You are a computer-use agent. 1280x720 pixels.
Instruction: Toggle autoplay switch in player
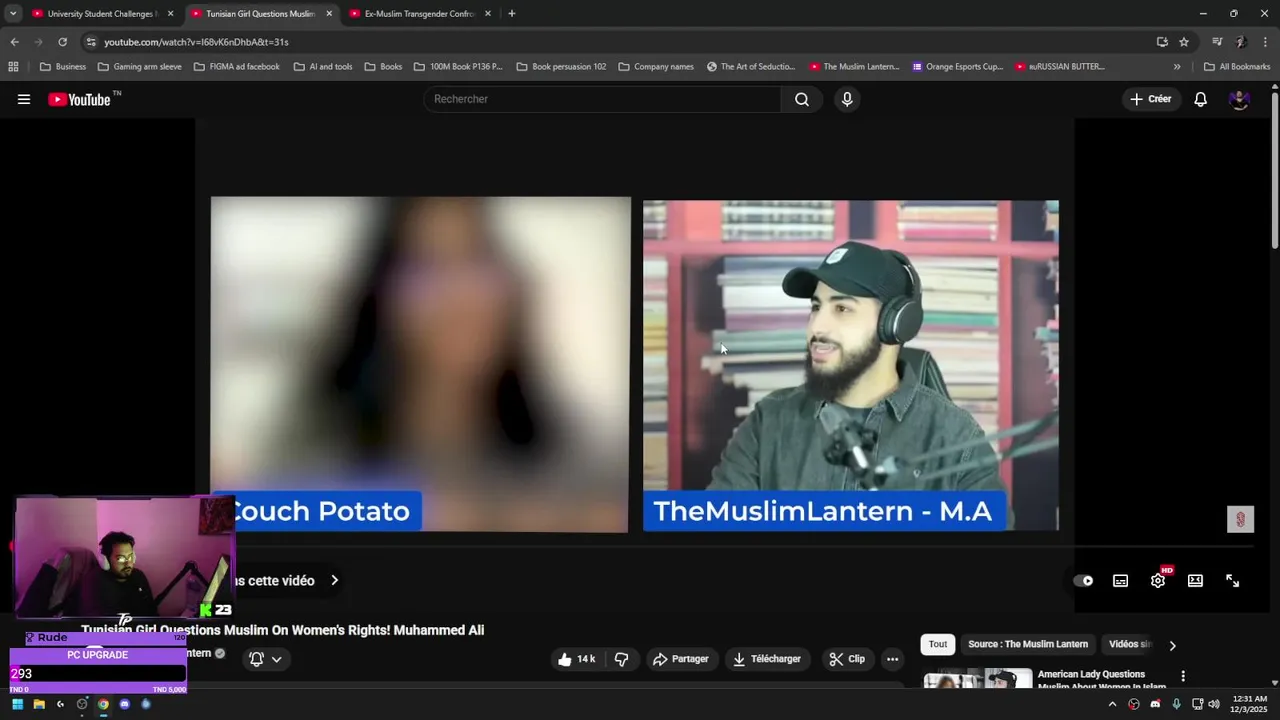pos(1083,580)
